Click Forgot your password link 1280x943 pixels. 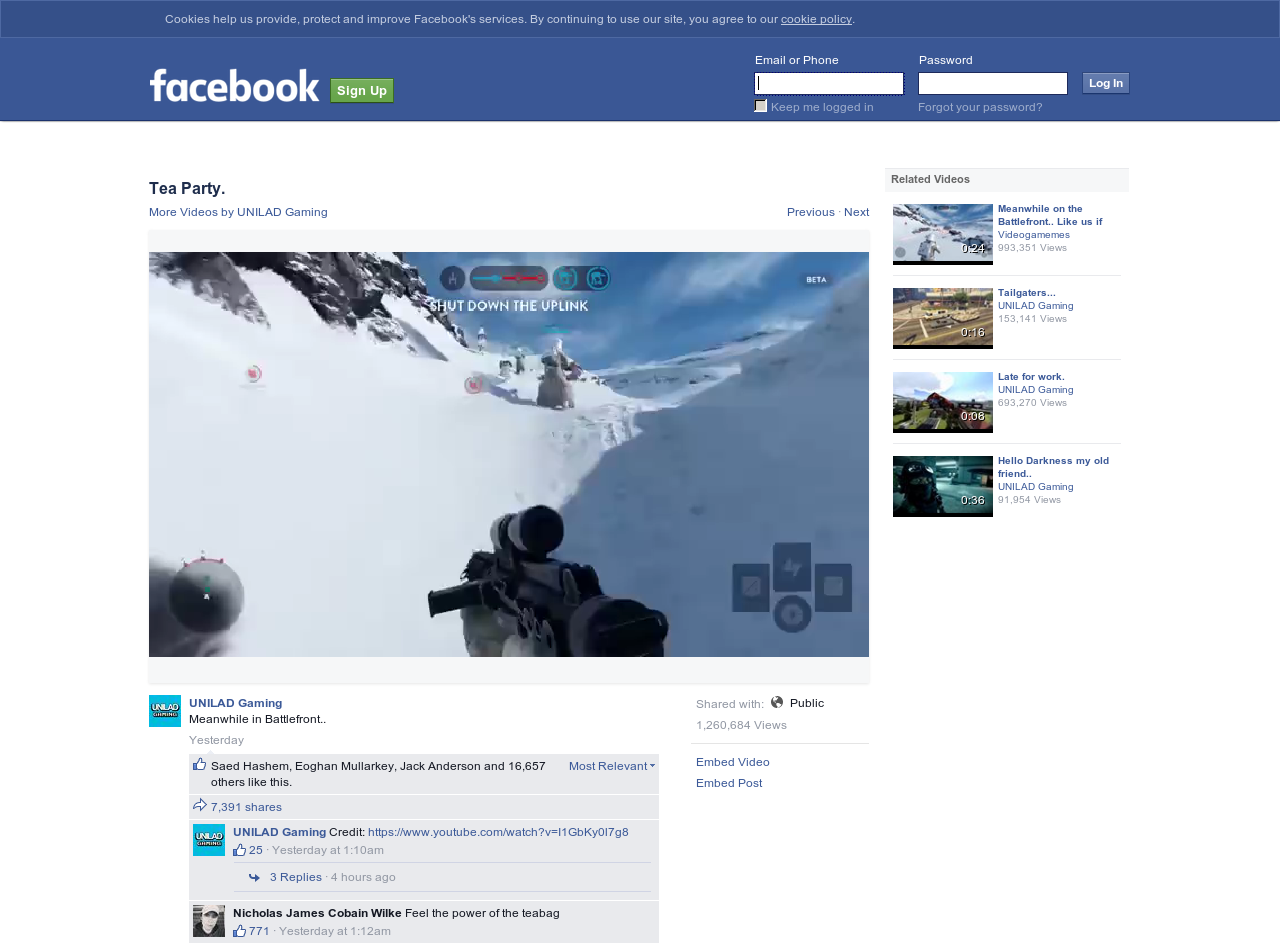point(980,107)
